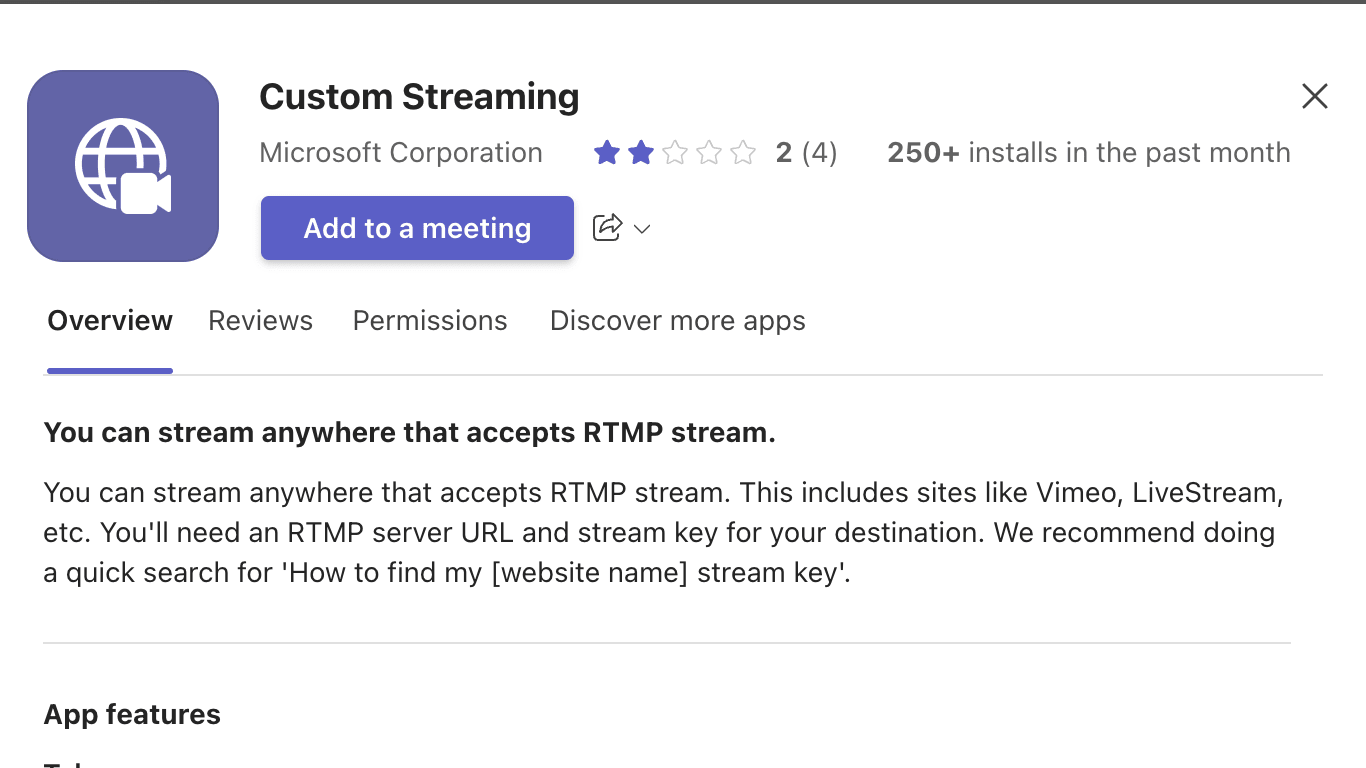Viewport: 1366px width, 768px height.
Task: Click the fourth empty rating star
Action: [x=709, y=153]
